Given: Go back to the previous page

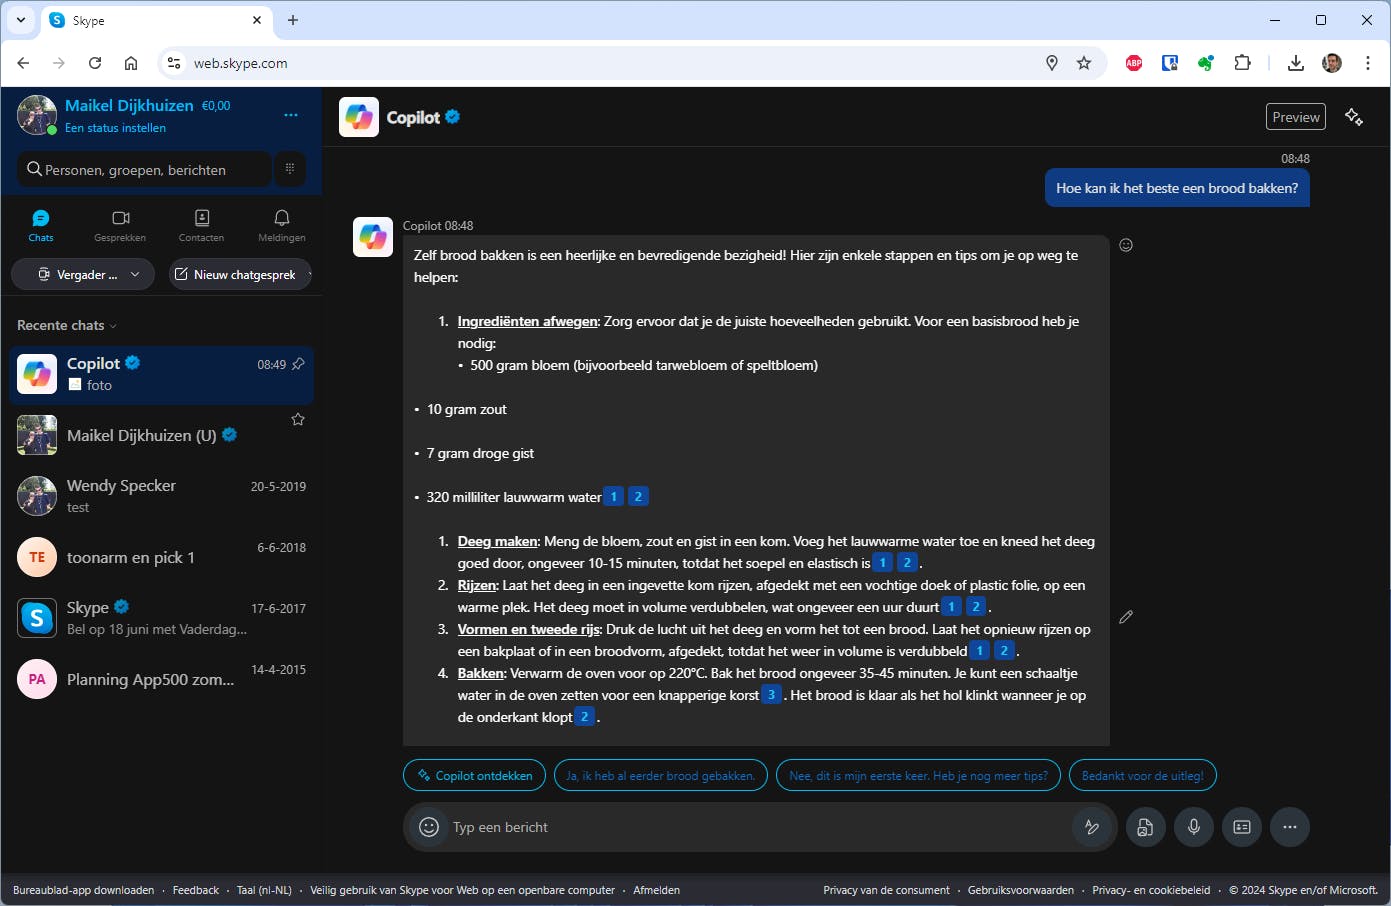Looking at the screenshot, I should 23,63.
